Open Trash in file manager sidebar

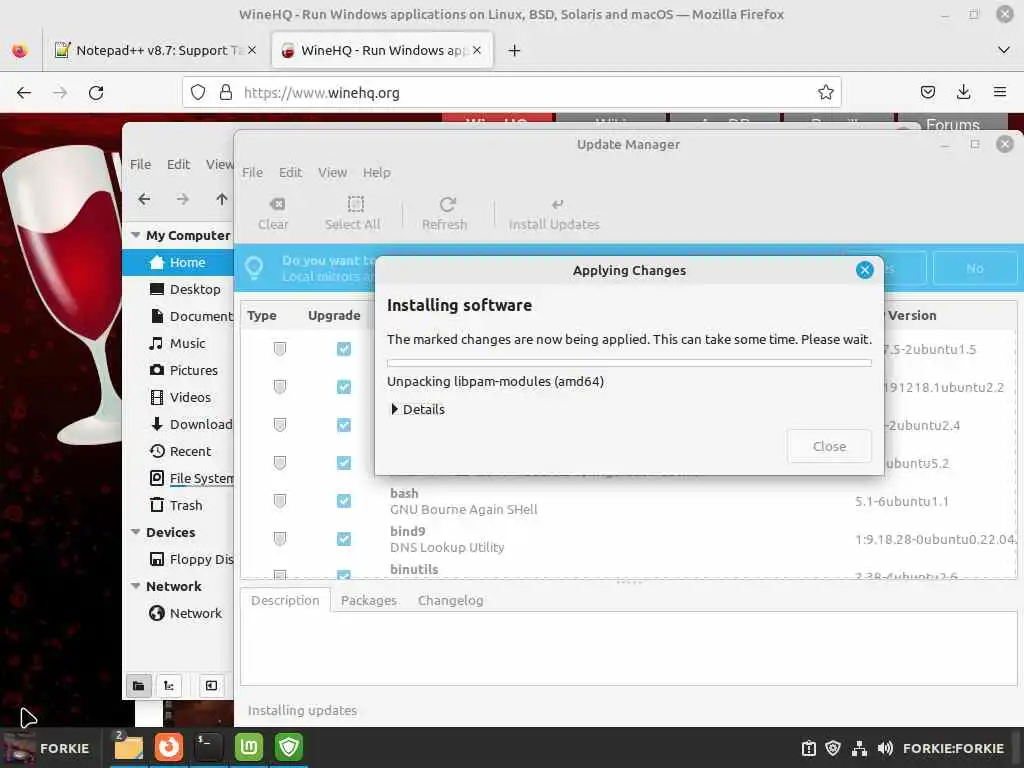click(178, 505)
